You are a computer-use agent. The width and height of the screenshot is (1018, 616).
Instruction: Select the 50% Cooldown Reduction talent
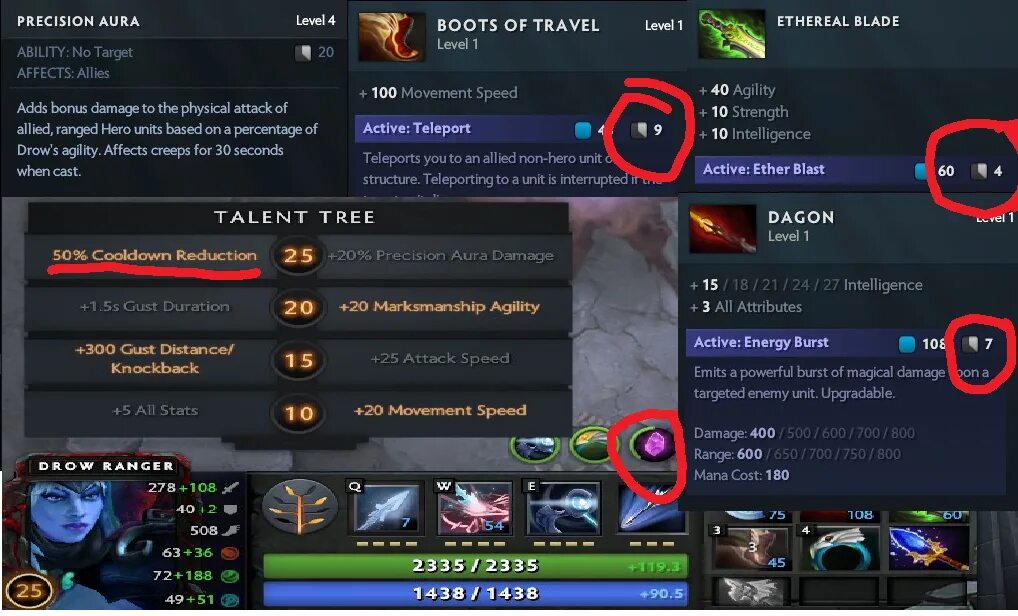[x=155, y=255]
